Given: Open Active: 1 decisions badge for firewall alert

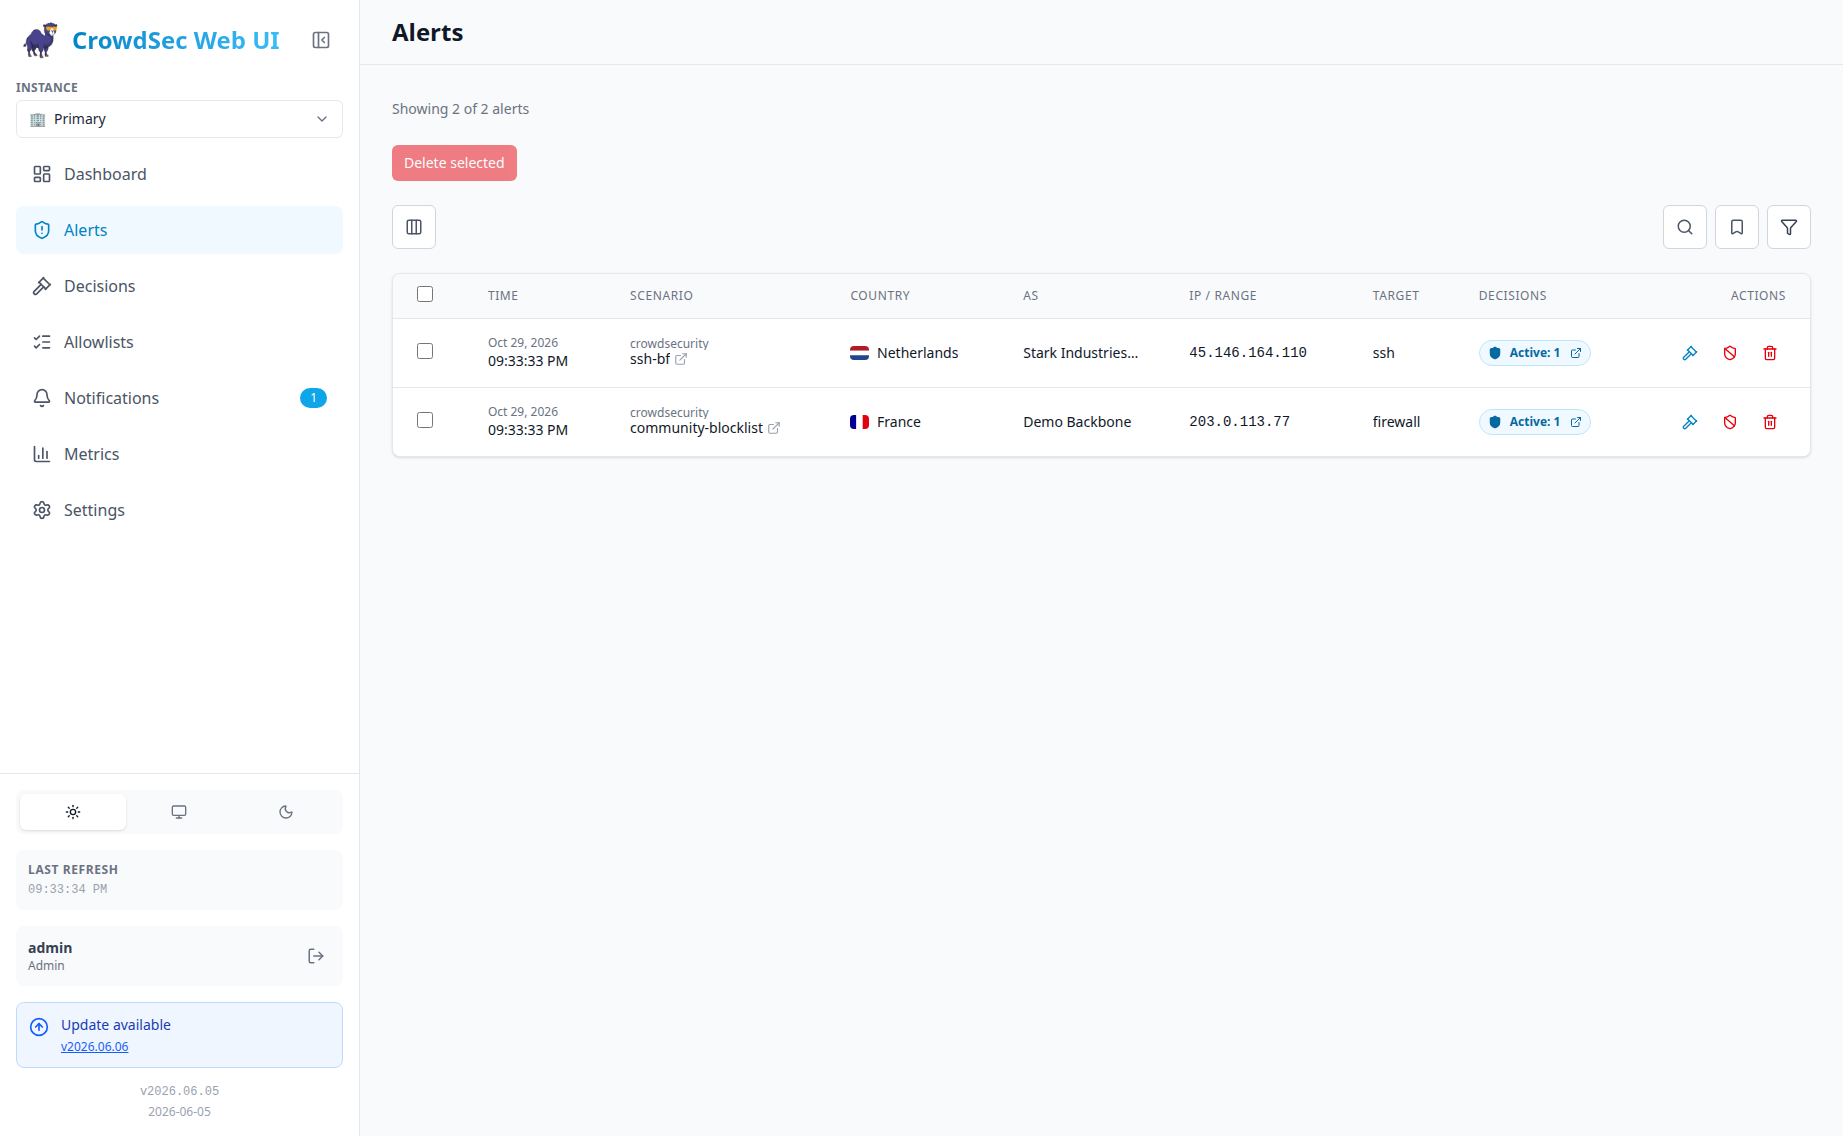Looking at the screenshot, I should (1535, 422).
